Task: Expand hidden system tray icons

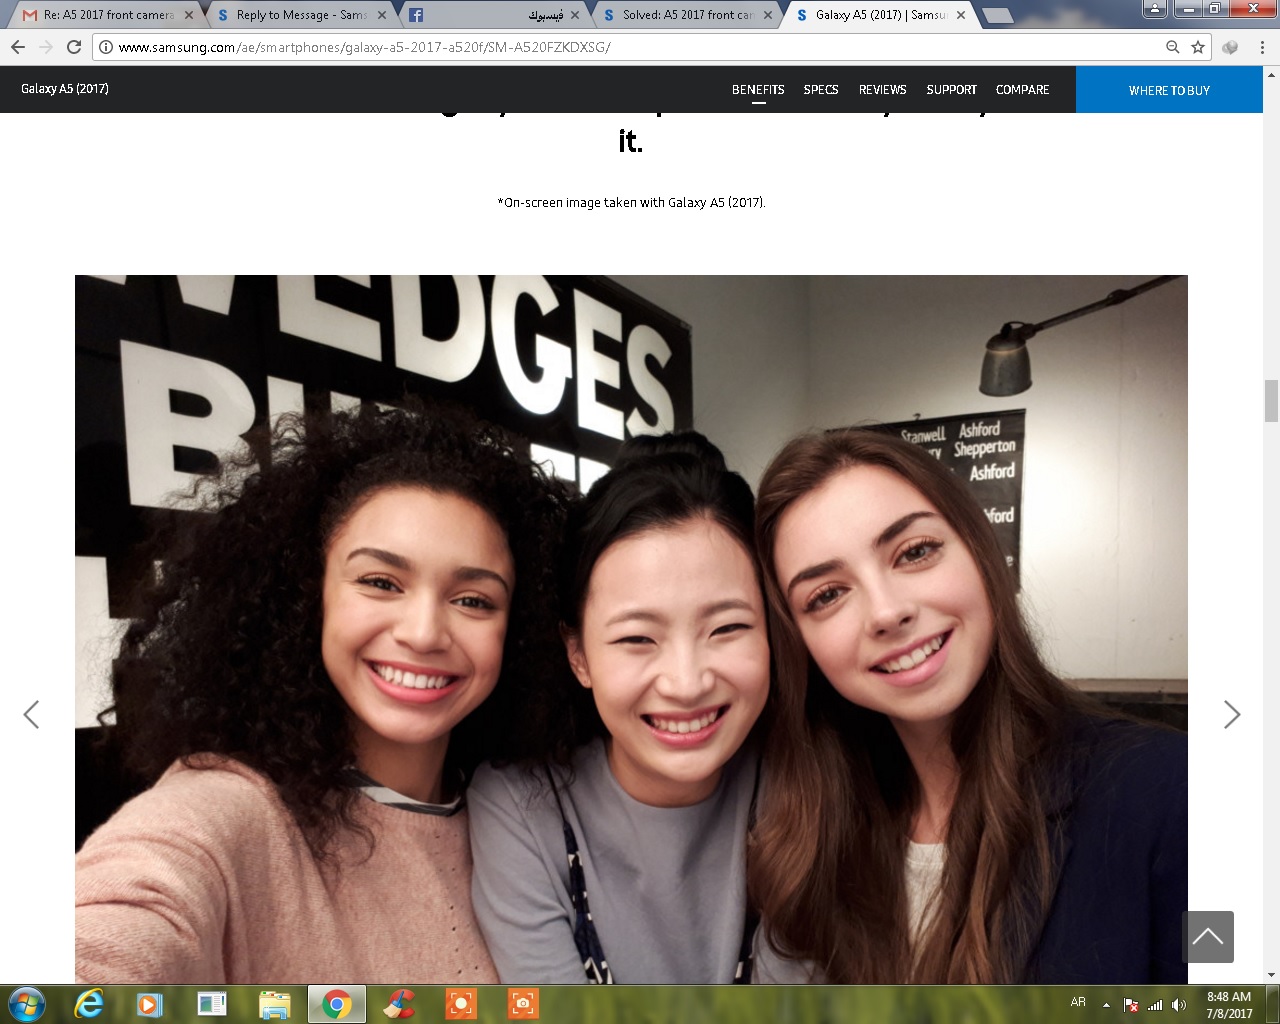Action: [x=1106, y=1005]
